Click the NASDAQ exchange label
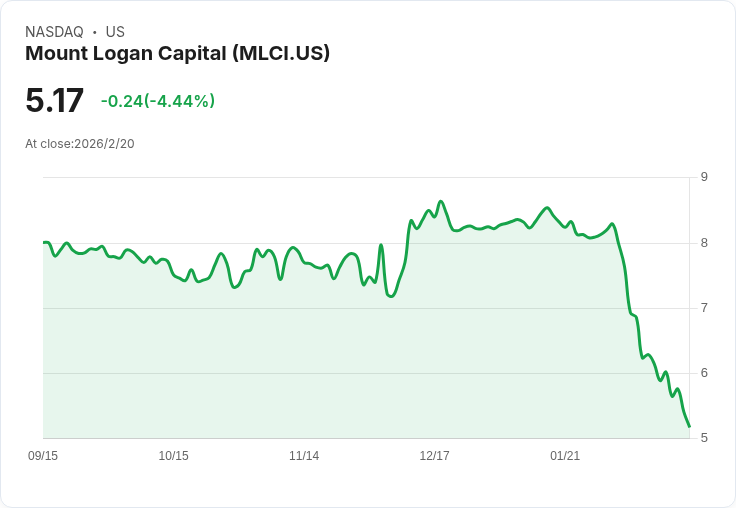736x508 pixels. pos(54,32)
